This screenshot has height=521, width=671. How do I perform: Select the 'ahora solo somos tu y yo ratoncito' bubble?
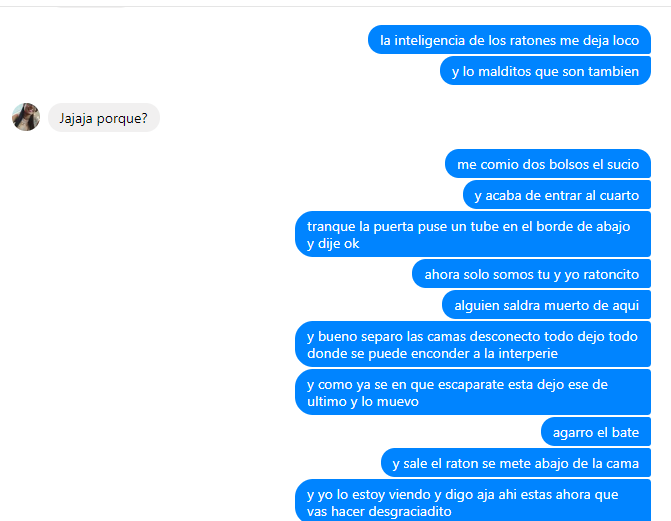(531, 274)
